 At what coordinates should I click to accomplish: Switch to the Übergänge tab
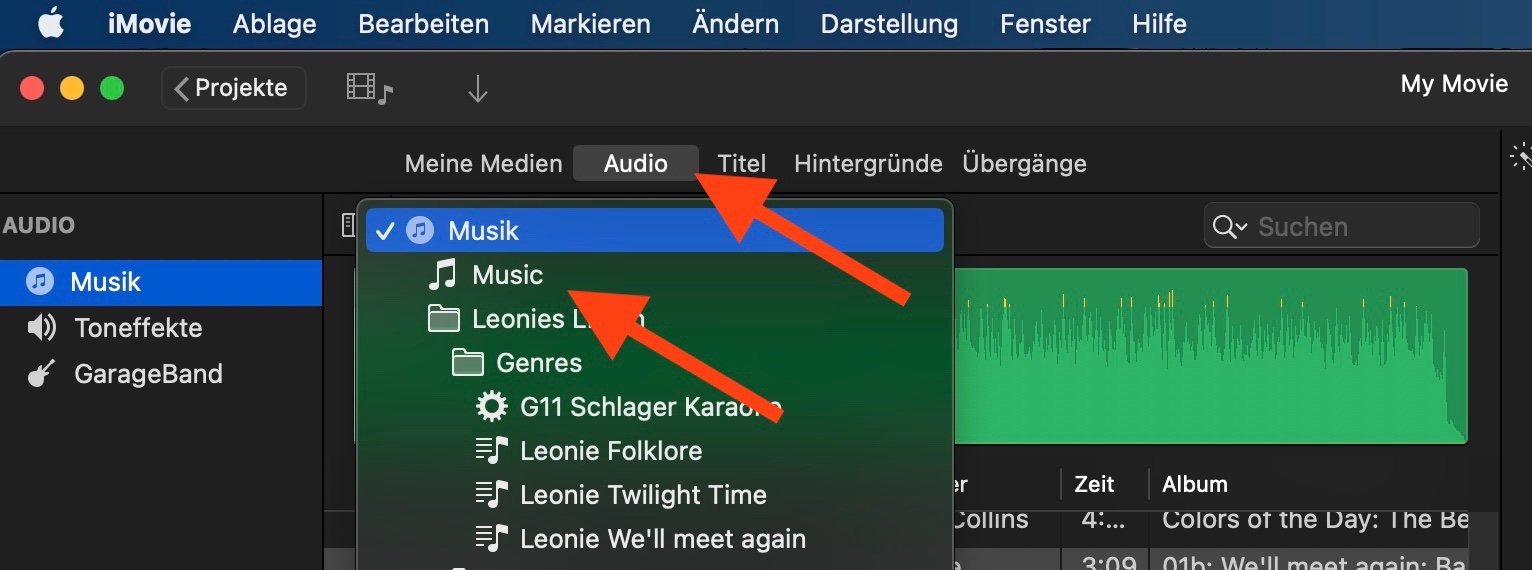(1024, 163)
